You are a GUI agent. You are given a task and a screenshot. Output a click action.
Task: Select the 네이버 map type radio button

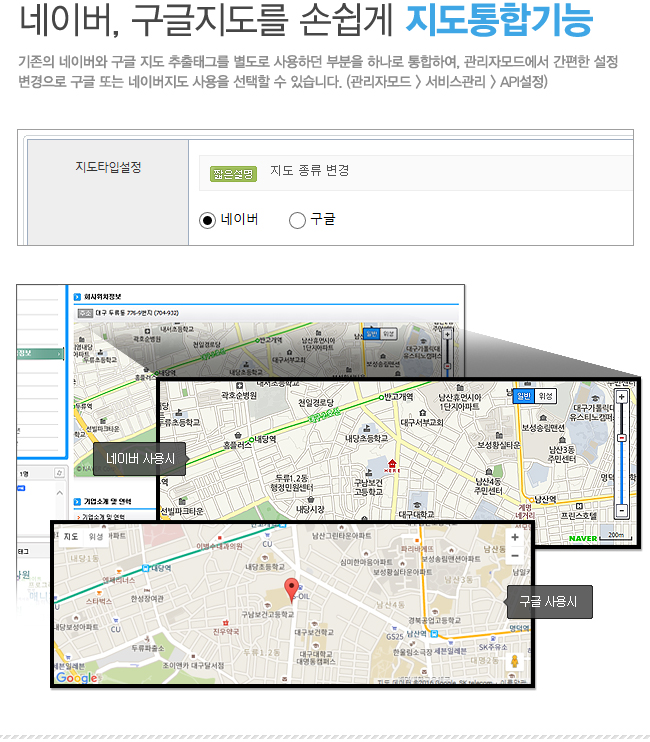(x=207, y=221)
